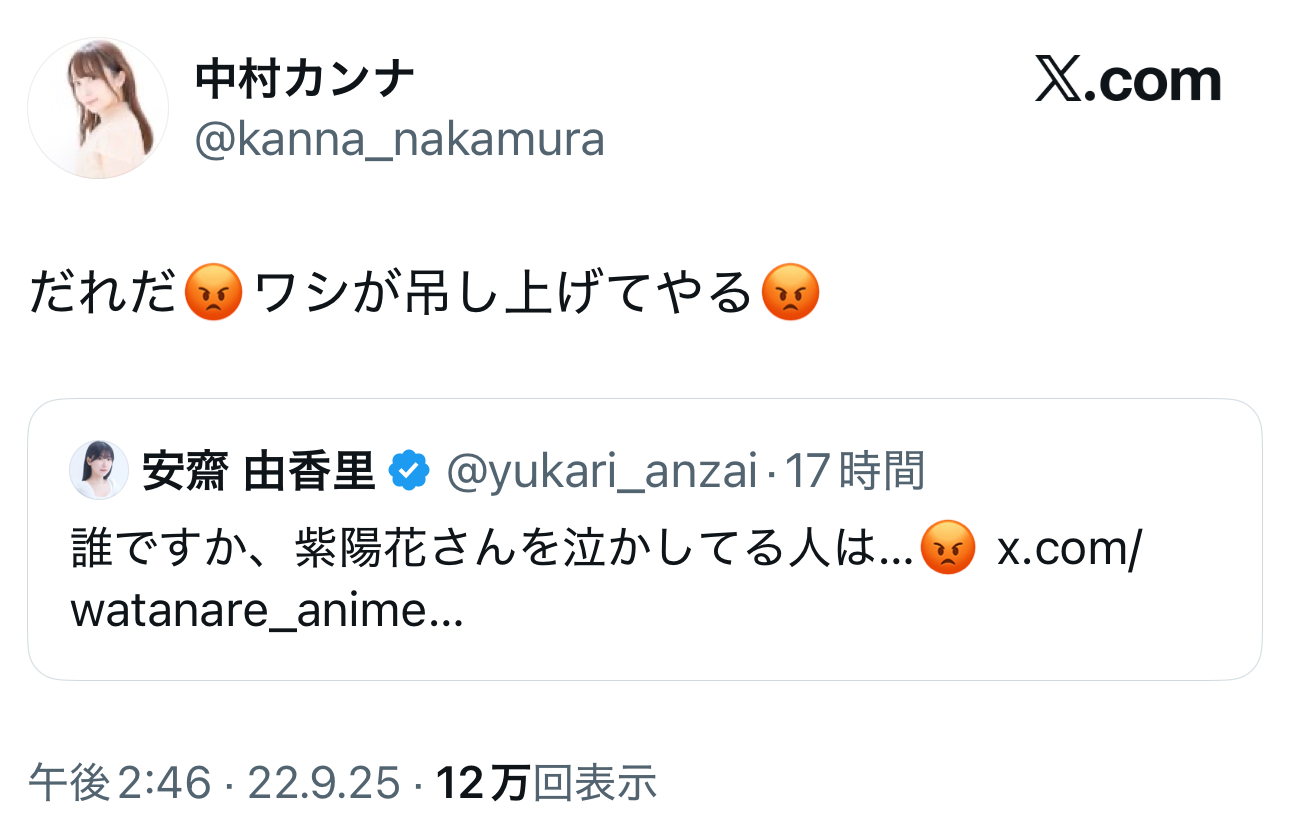Image resolution: width=1290 pixels, height=837 pixels.
Task: Click the blue verified badge
Action: point(409,470)
